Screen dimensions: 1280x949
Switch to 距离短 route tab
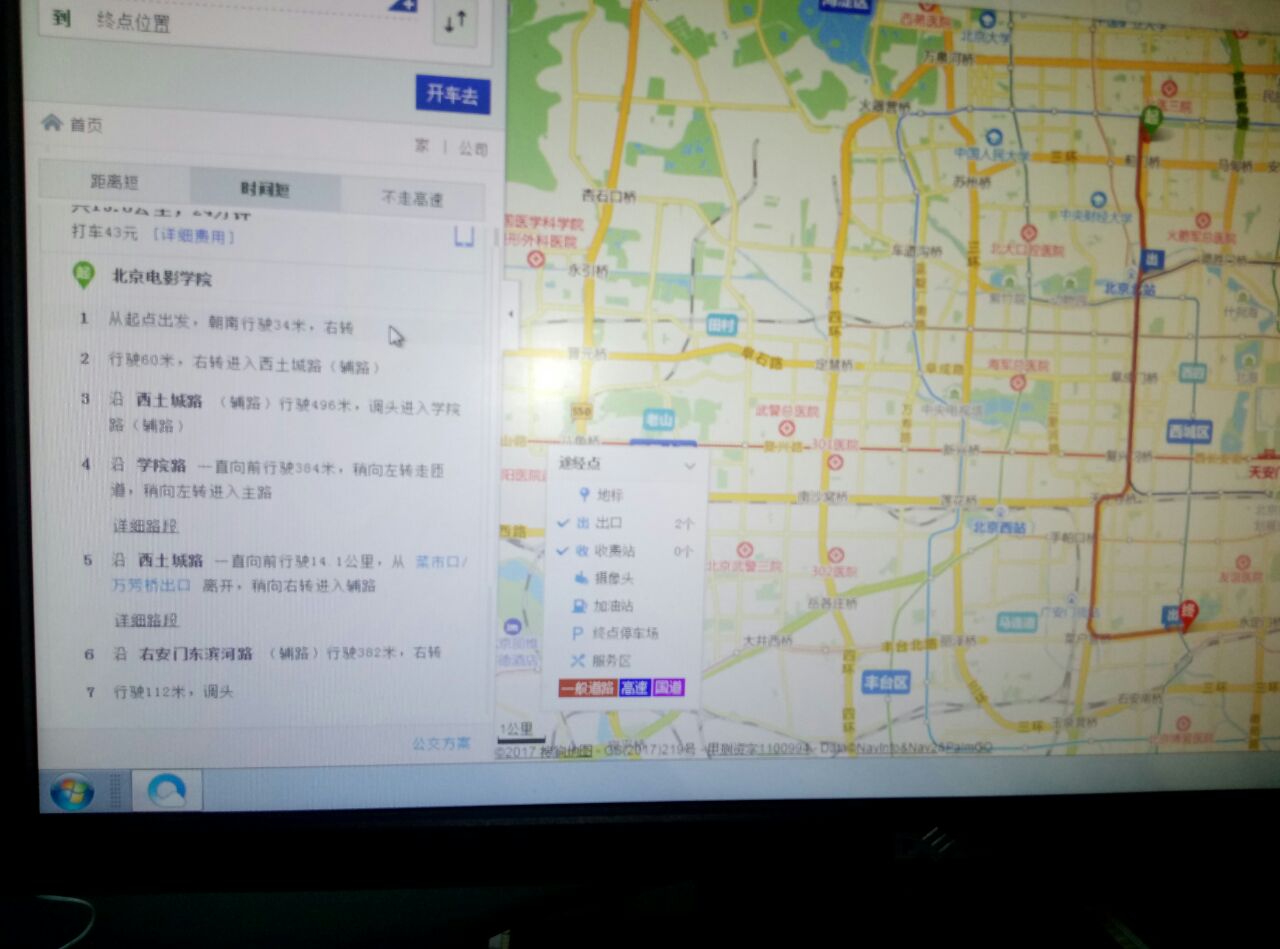coord(114,182)
